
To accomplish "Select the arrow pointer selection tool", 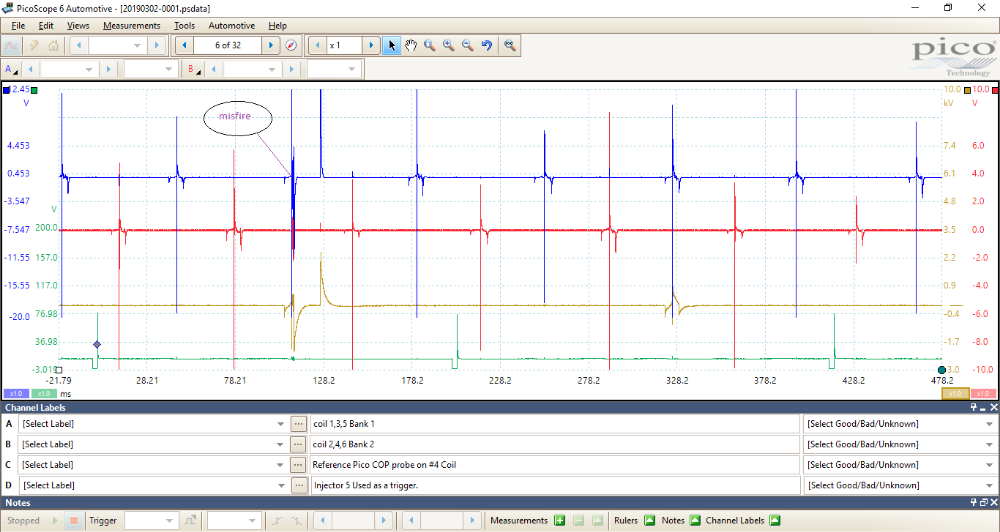I will [392, 45].
